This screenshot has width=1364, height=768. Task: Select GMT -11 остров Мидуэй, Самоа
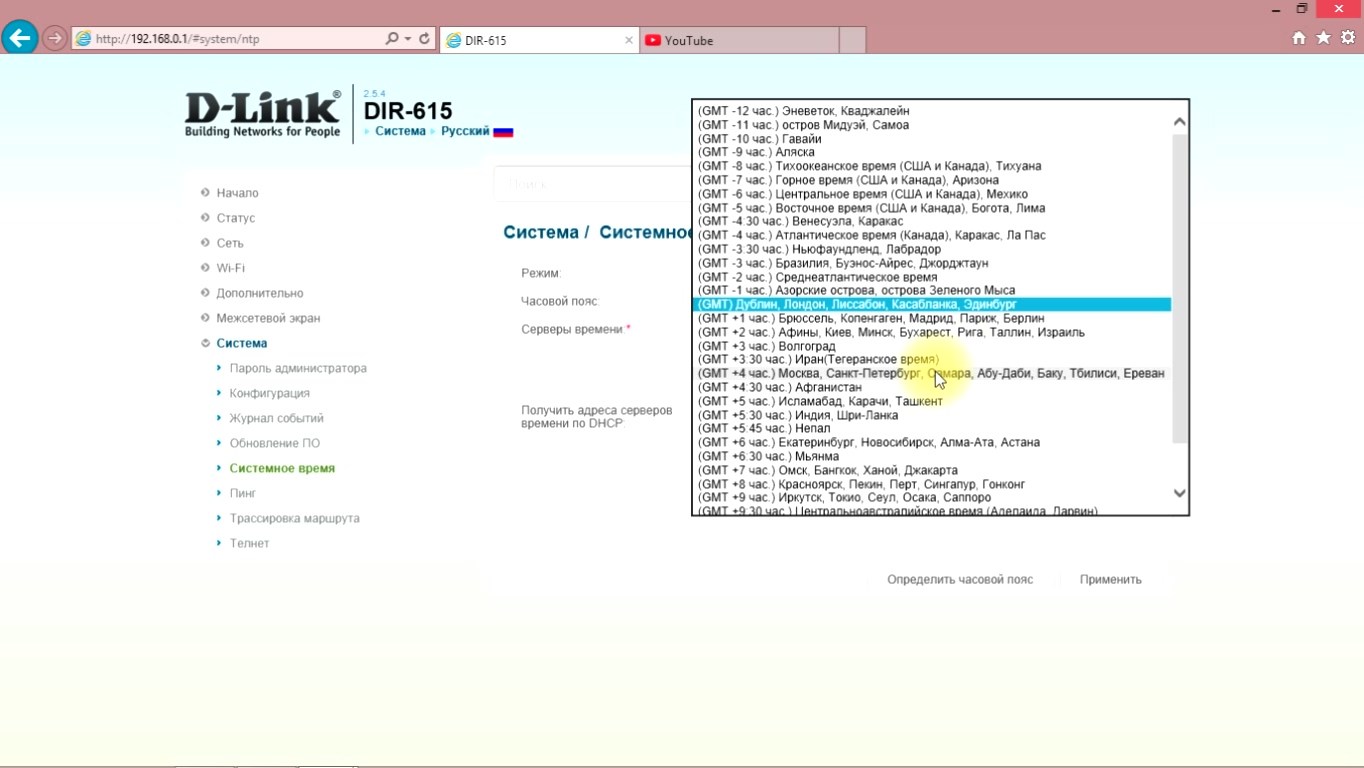932,125
